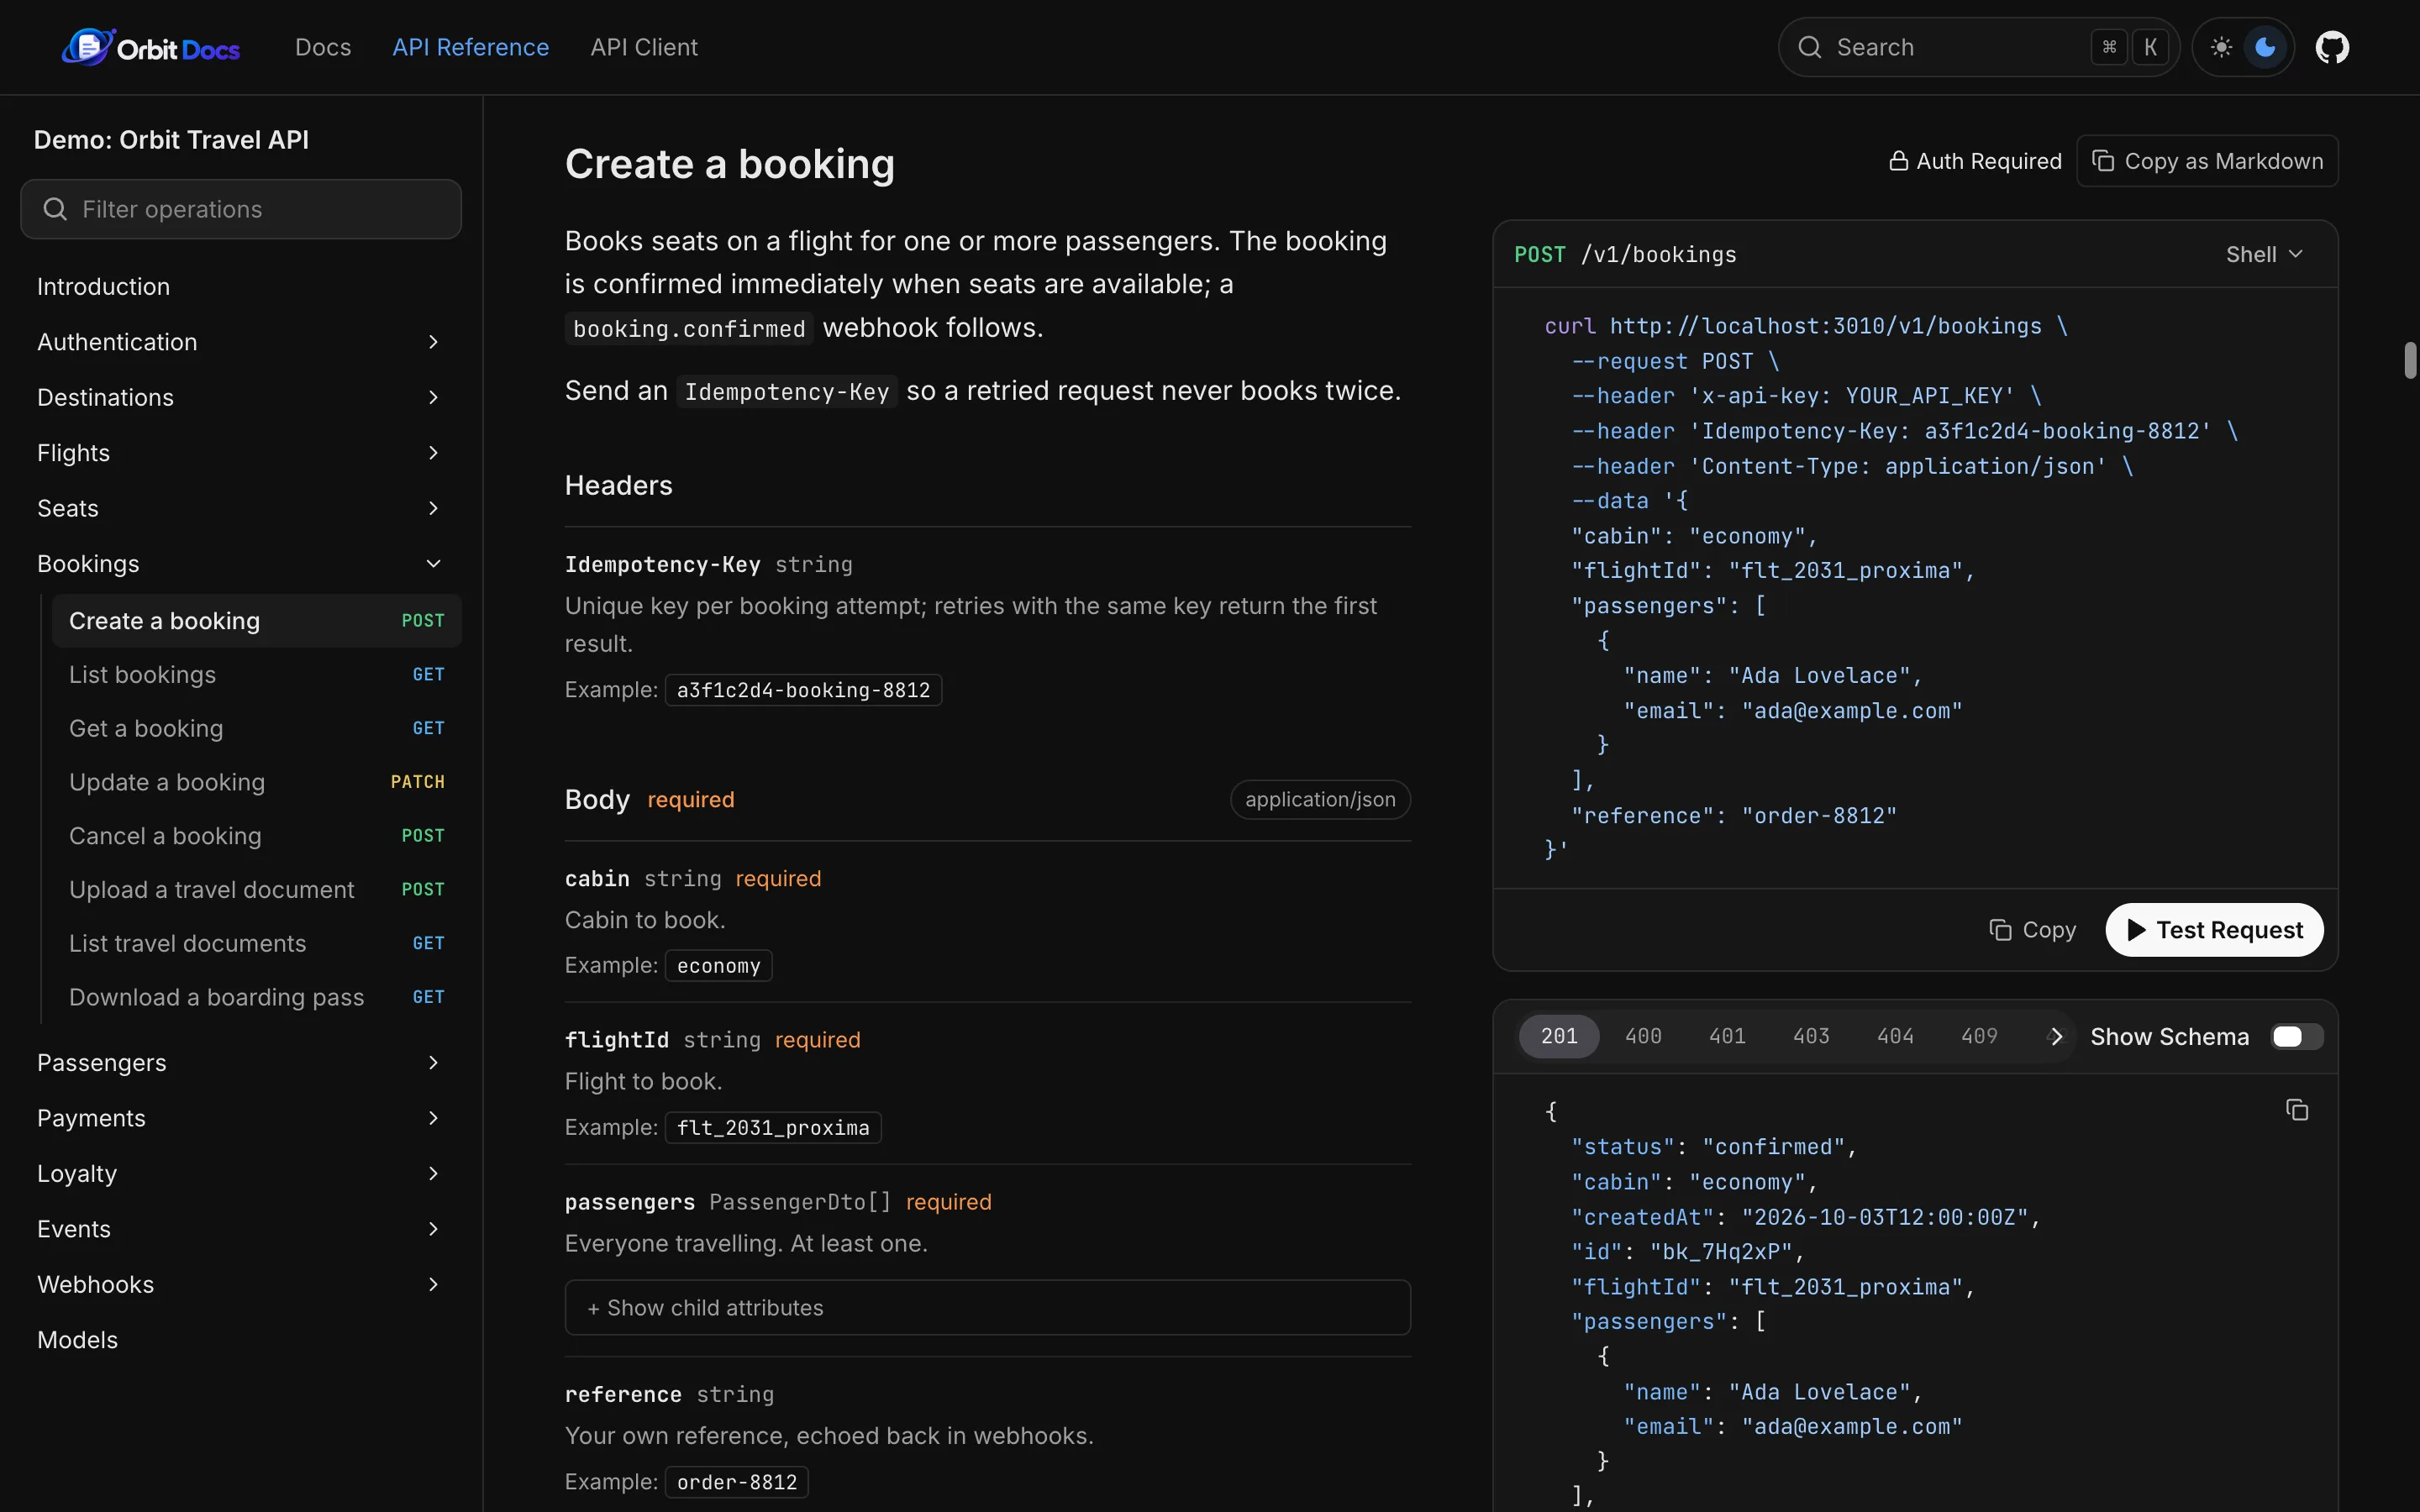Select the 409 response tab

point(1979,1037)
